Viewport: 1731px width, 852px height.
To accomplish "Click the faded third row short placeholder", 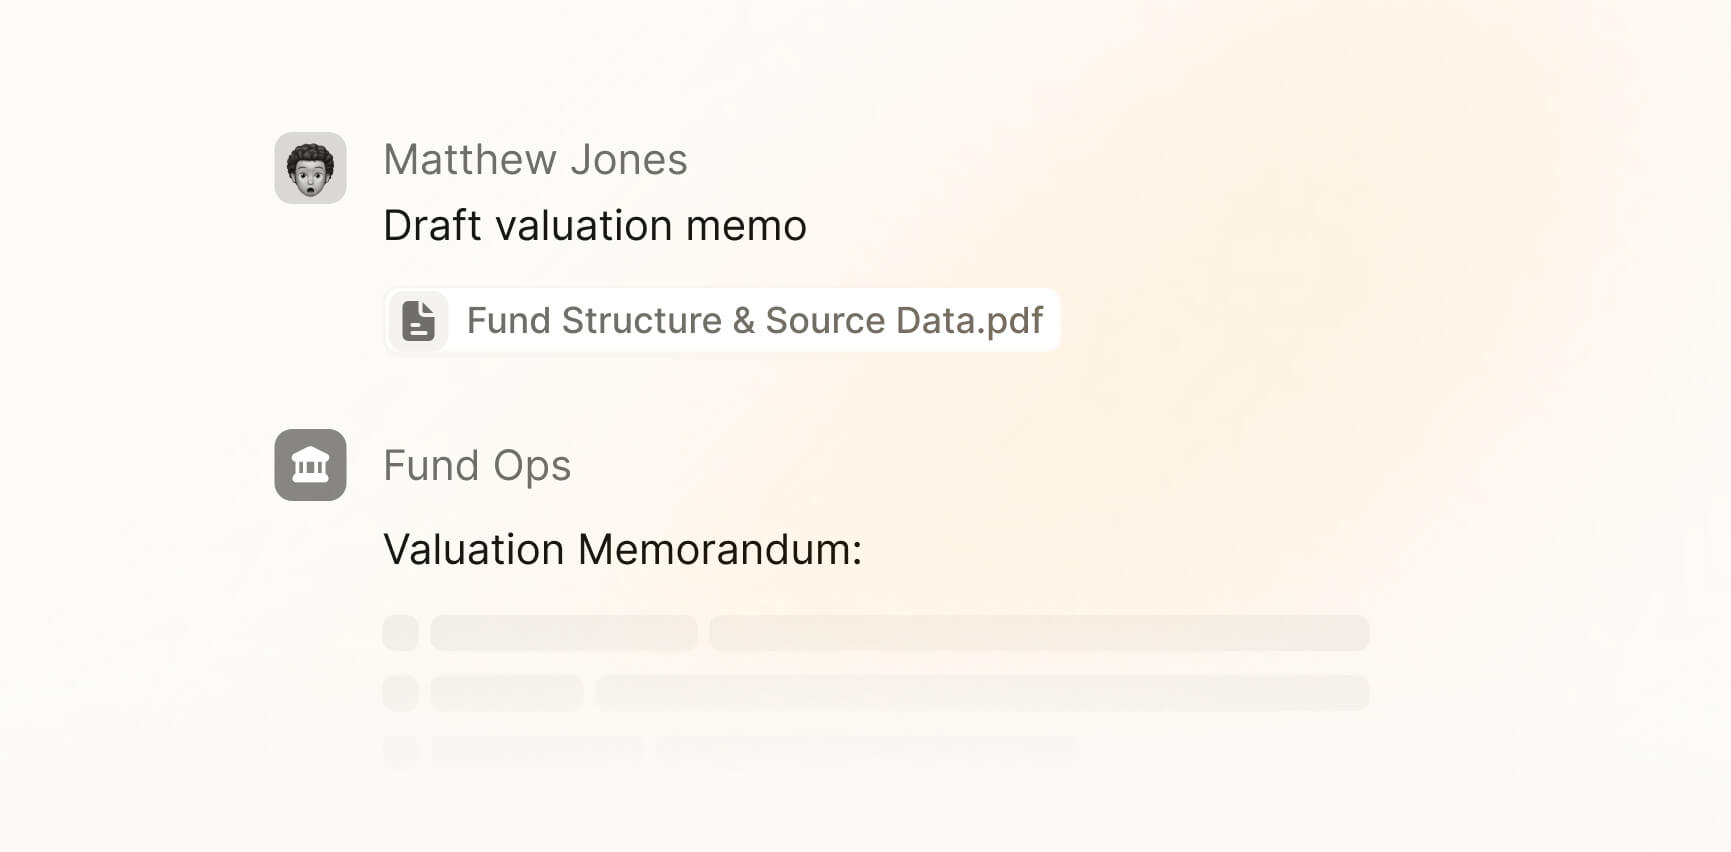I will pyautogui.click(x=538, y=748).
